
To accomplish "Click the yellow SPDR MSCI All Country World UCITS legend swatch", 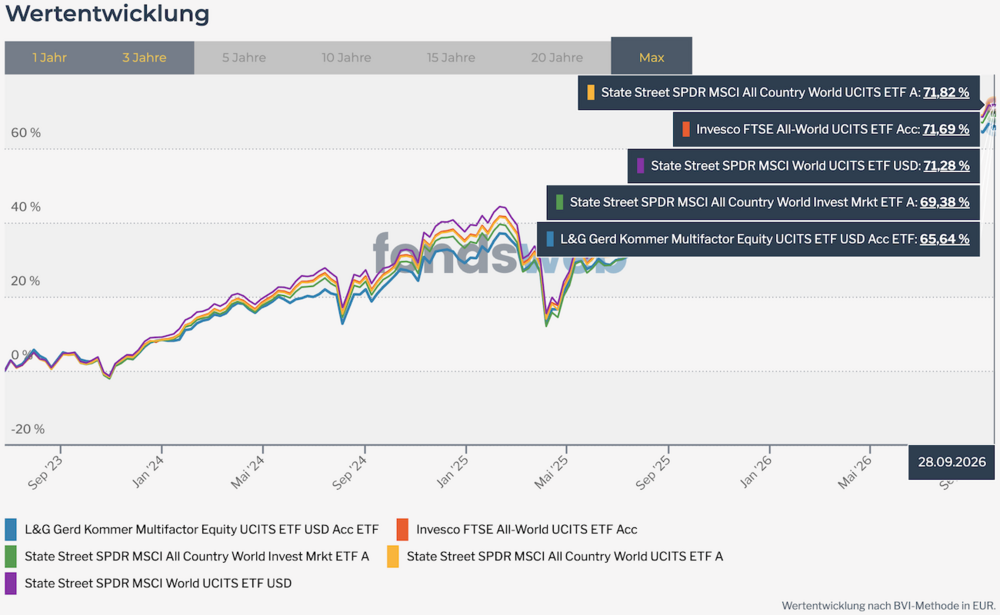I will pos(393,556).
